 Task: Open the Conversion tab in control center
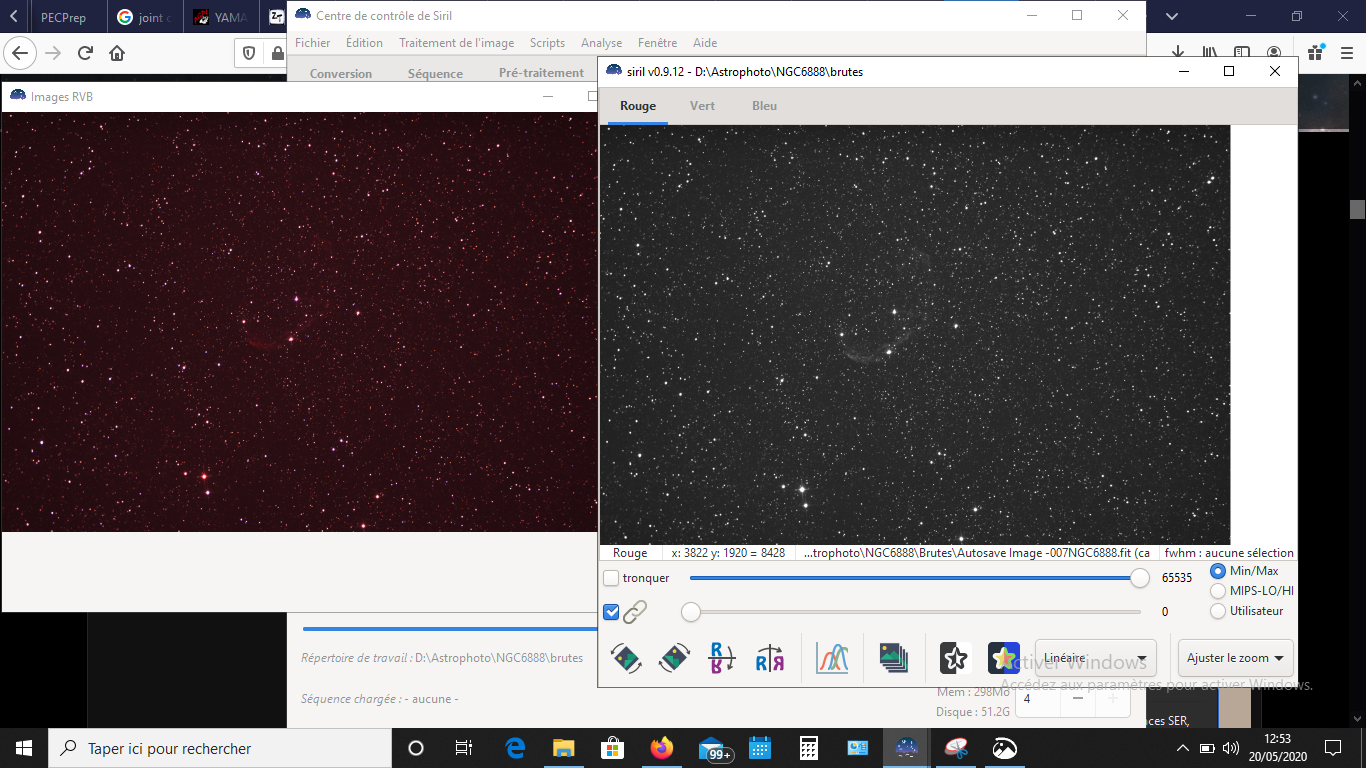point(341,73)
